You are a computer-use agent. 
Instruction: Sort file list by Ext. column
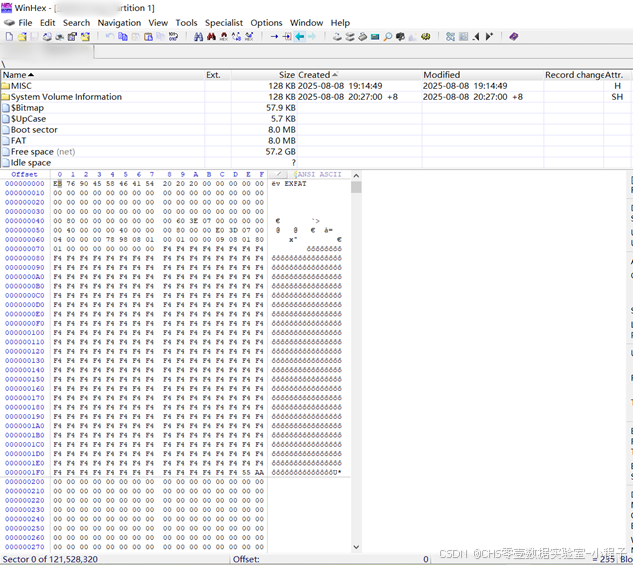coord(218,75)
